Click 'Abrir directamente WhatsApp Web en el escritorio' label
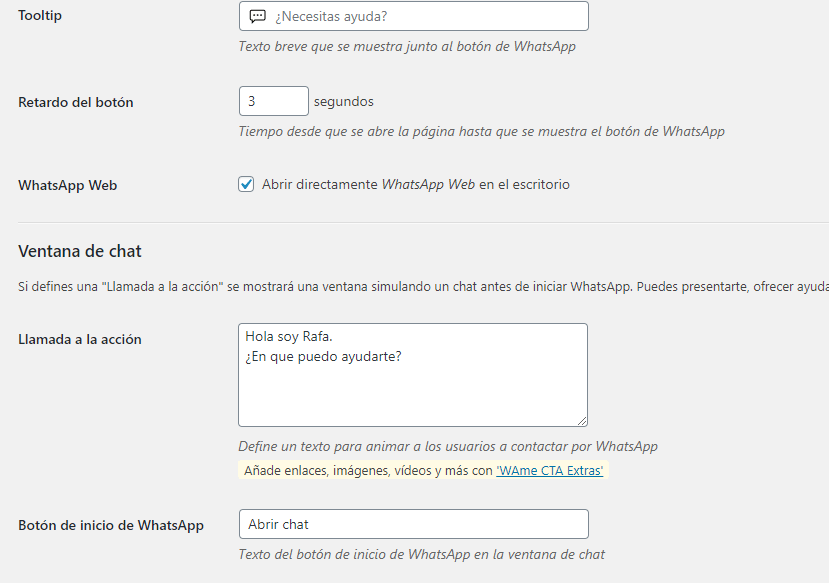Image resolution: width=829 pixels, height=583 pixels. coord(416,184)
